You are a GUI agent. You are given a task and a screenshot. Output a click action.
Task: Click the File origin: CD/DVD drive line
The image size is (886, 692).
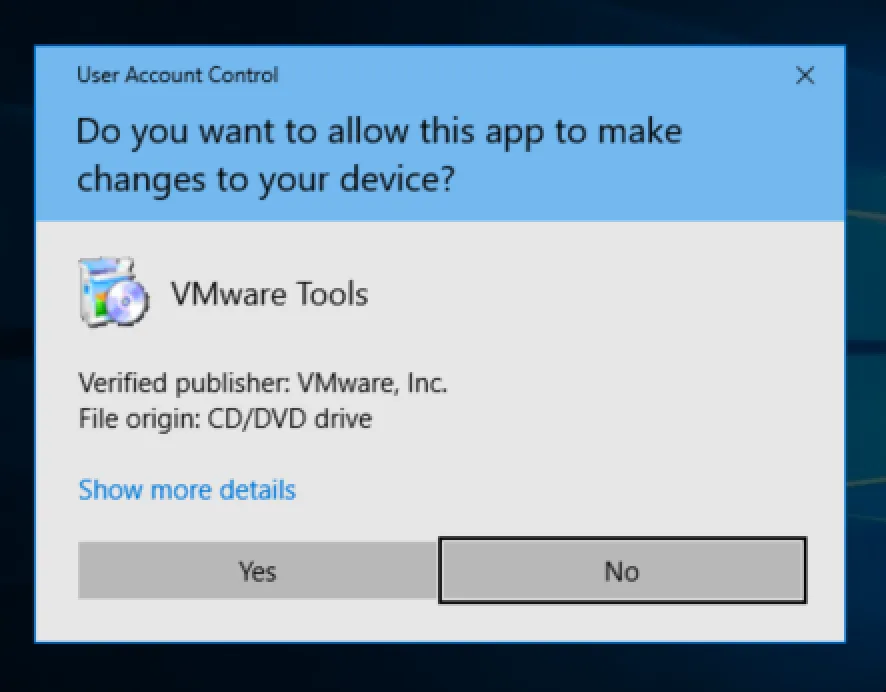[x=225, y=419]
